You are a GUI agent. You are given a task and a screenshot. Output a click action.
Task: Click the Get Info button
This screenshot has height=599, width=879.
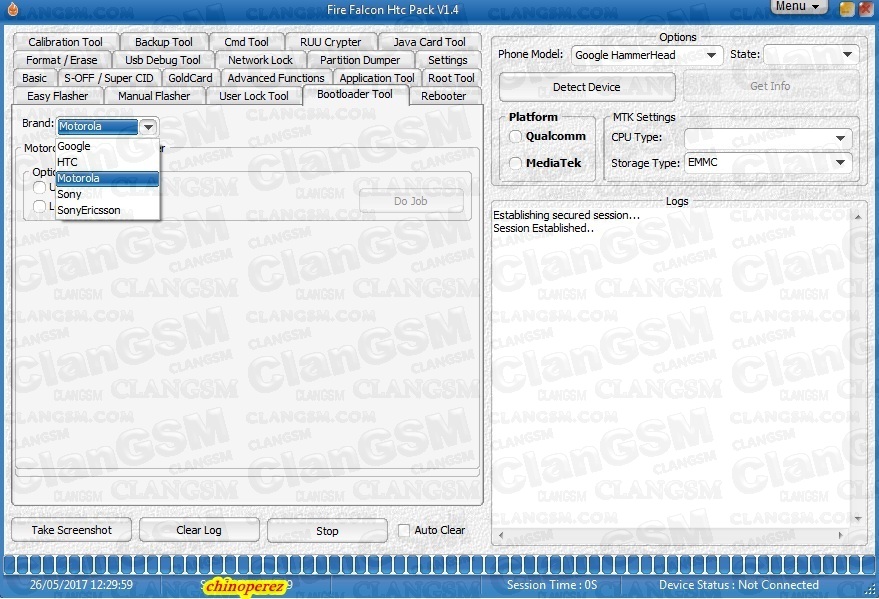pos(770,86)
